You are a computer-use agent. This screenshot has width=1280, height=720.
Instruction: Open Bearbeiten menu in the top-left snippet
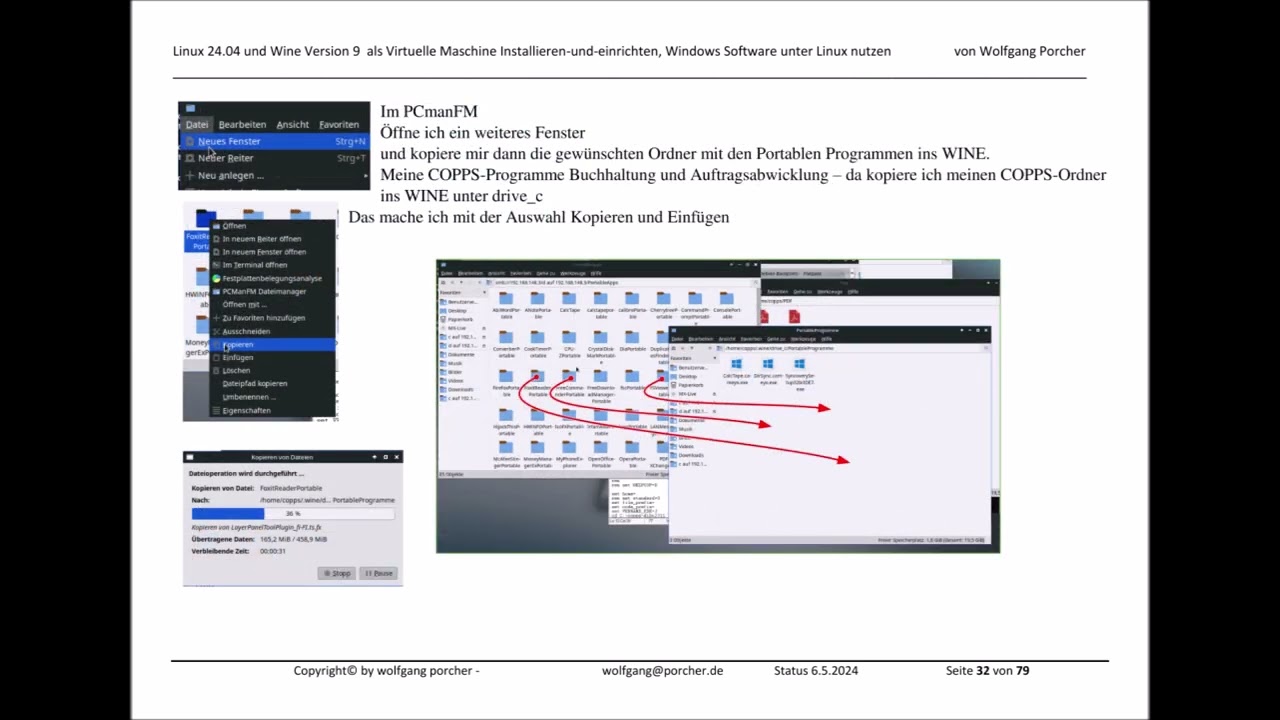click(x=242, y=124)
